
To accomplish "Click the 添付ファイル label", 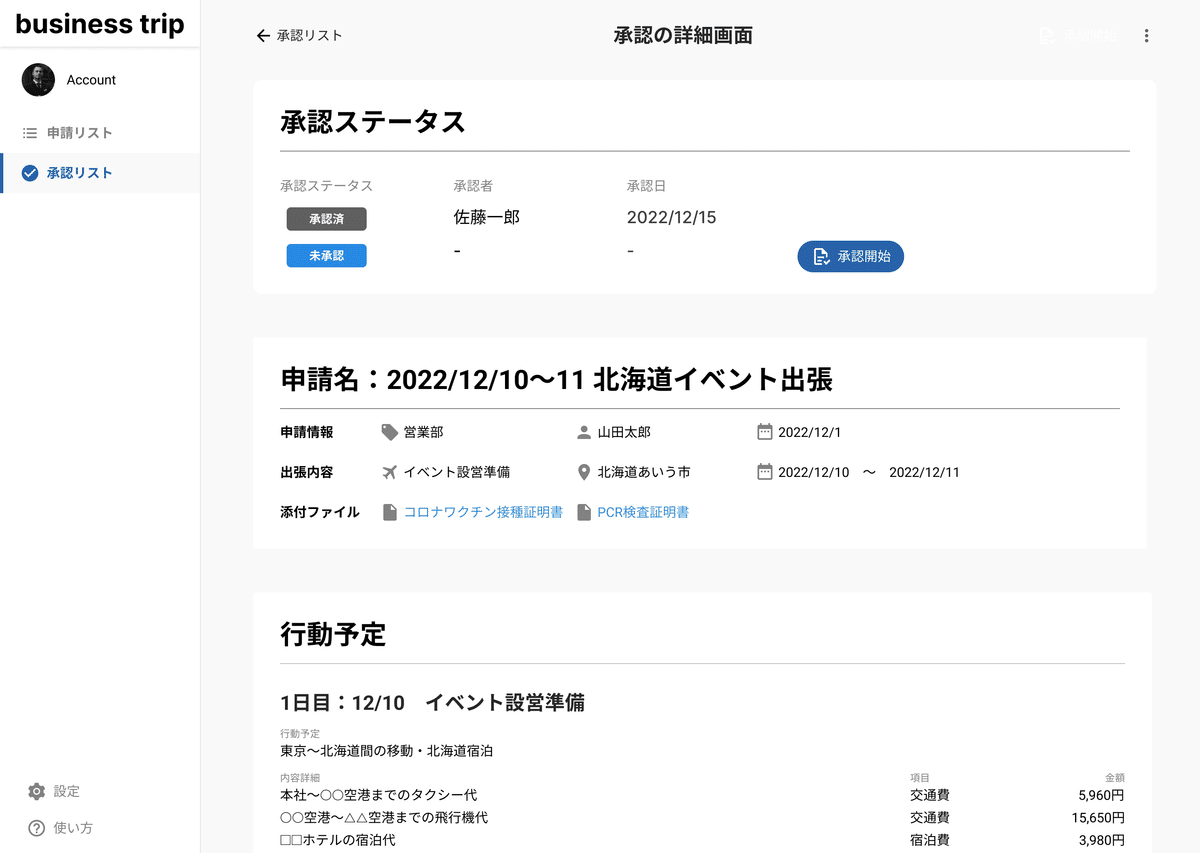I will click(320, 512).
